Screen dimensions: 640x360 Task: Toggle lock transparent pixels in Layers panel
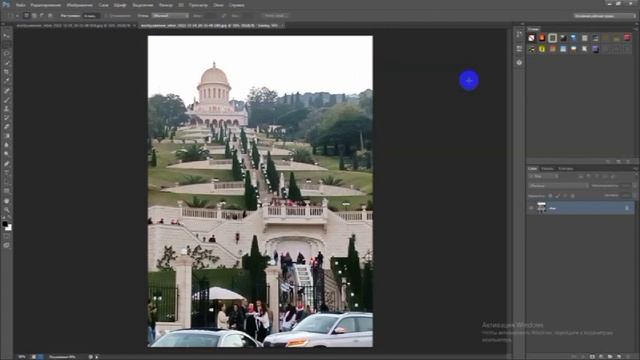point(550,196)
